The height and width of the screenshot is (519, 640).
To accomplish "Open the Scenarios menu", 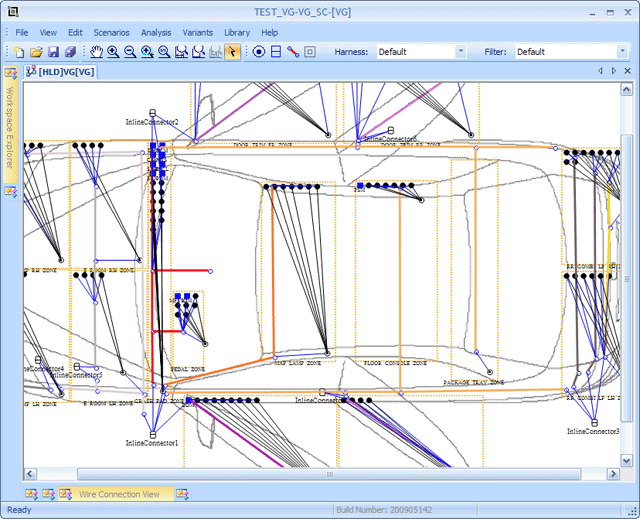I will point(111,32).
